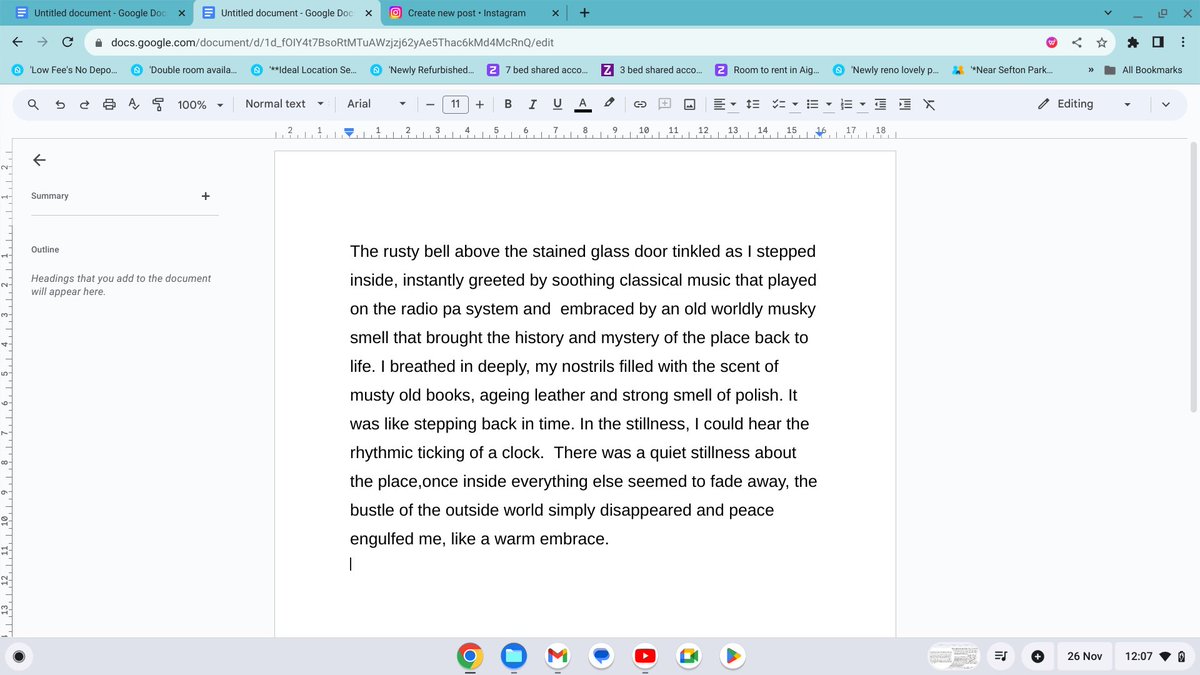This screenshot has height=675, width=1200.
Task: Select the Paint format tool
Action: pos(157,103)
